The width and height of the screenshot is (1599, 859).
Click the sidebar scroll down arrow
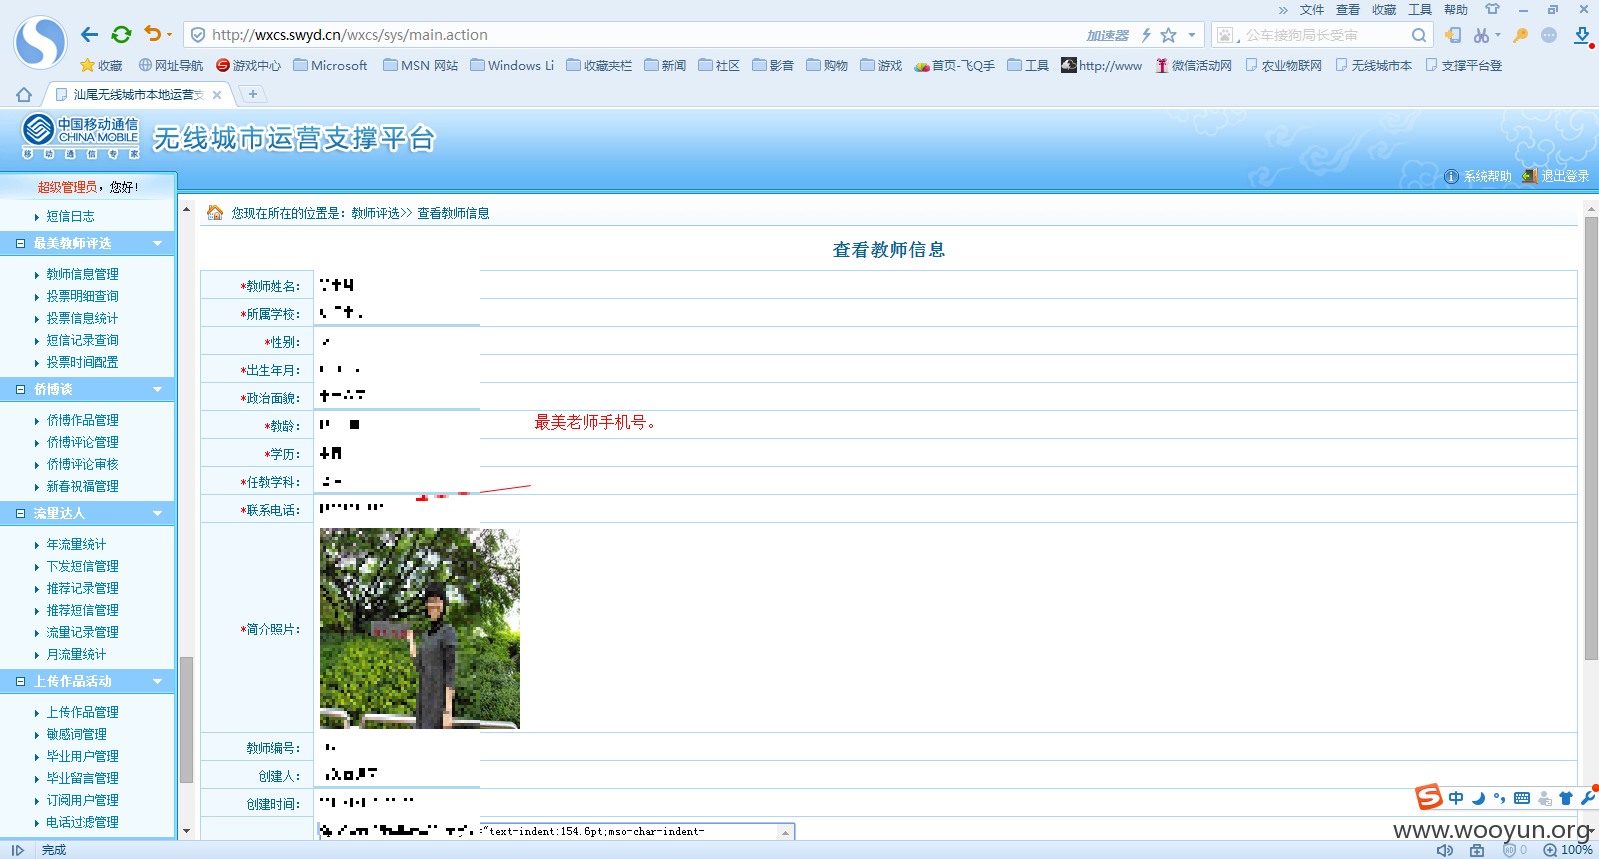coord(186,831)
